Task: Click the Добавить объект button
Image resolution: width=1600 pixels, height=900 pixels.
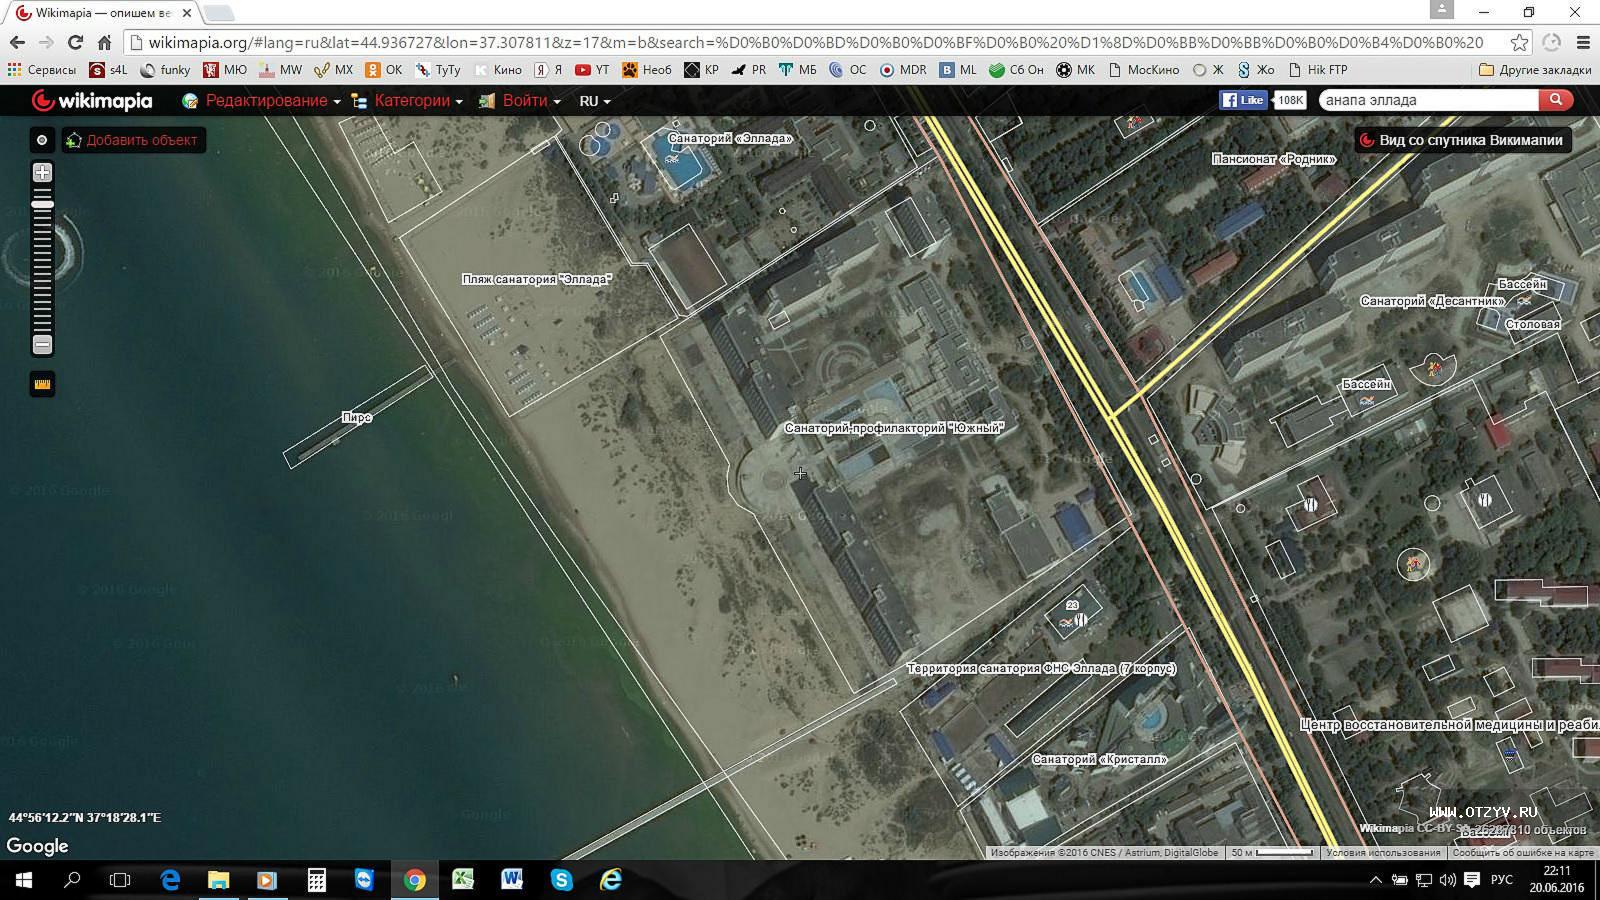Action: tap(133, 140)
